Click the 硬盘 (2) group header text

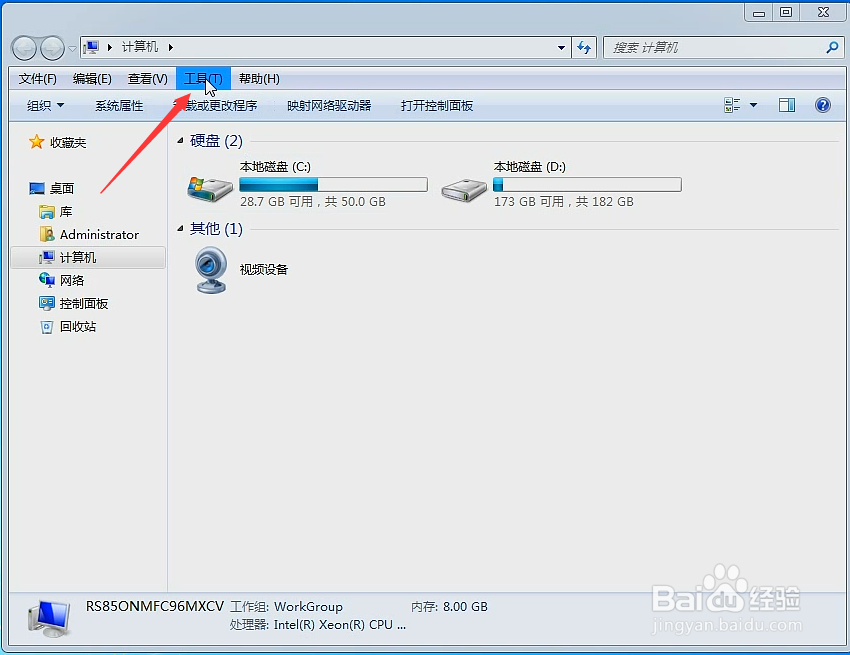coord(216,141)
